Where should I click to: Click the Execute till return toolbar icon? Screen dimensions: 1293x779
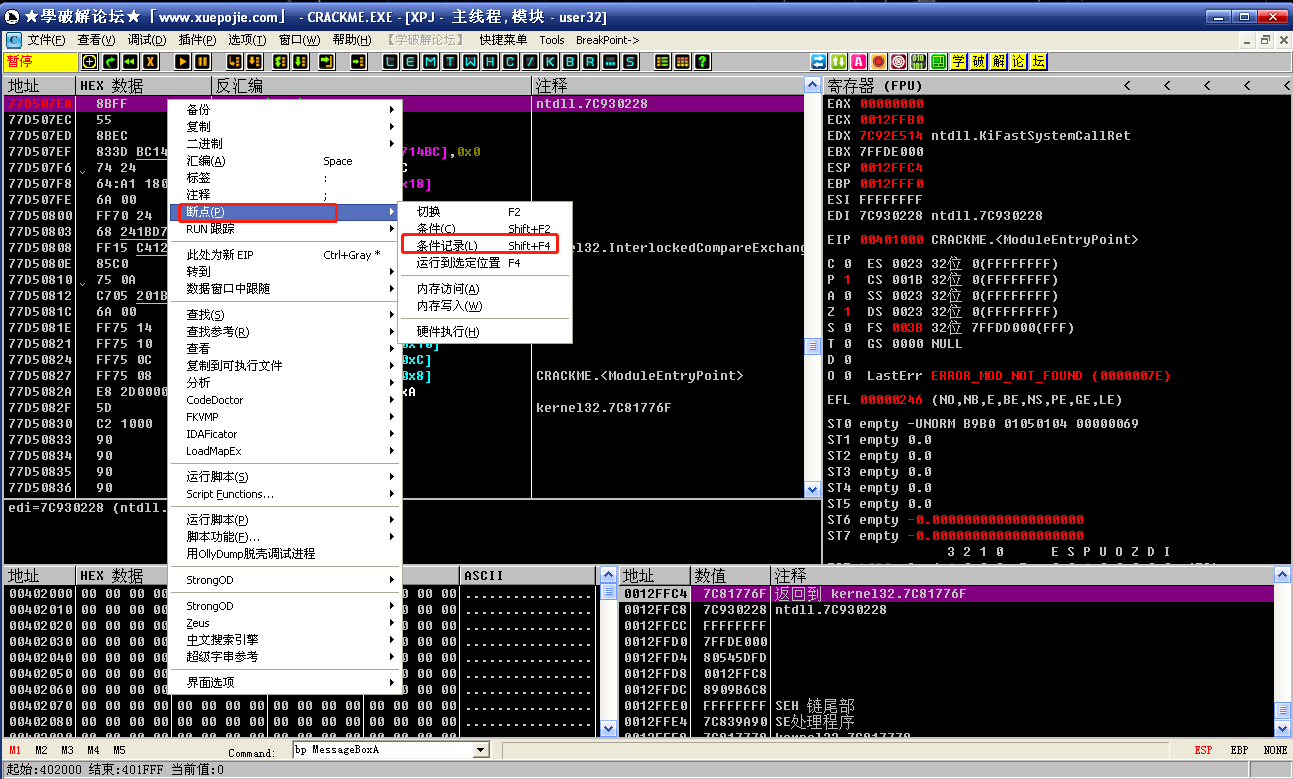[x=327, y=61]
